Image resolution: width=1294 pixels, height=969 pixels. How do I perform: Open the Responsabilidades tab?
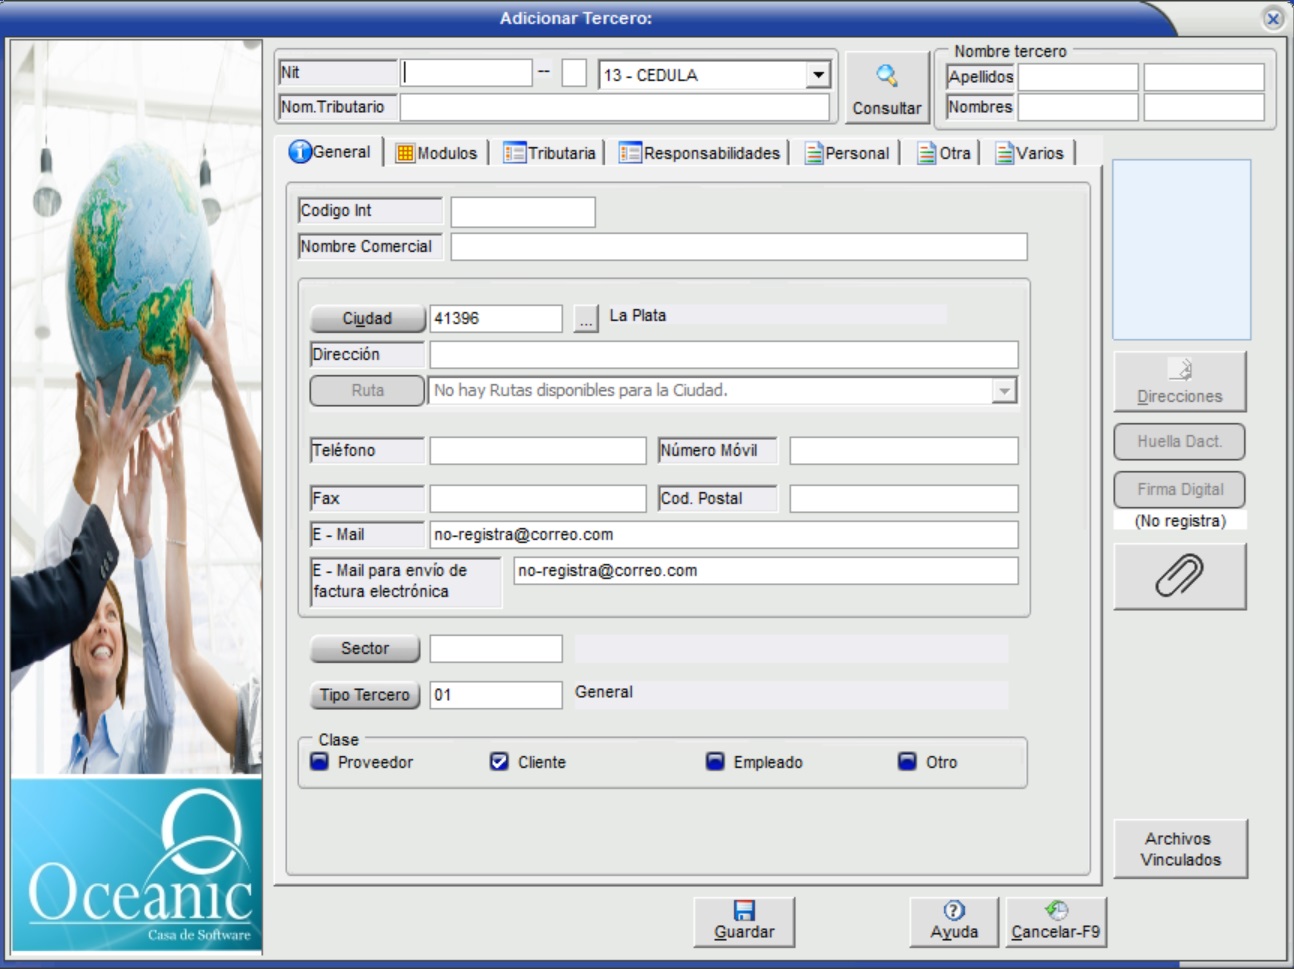(x=700, y=153)
